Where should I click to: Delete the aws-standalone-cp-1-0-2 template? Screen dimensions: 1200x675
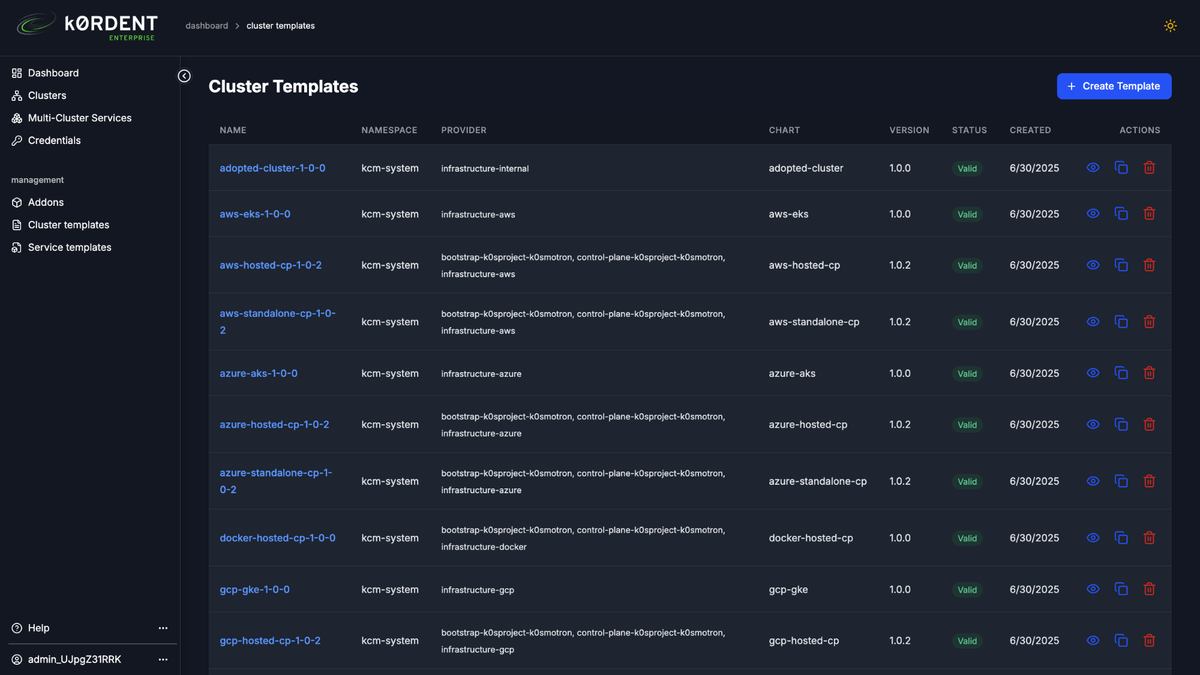coord(1149,322)
